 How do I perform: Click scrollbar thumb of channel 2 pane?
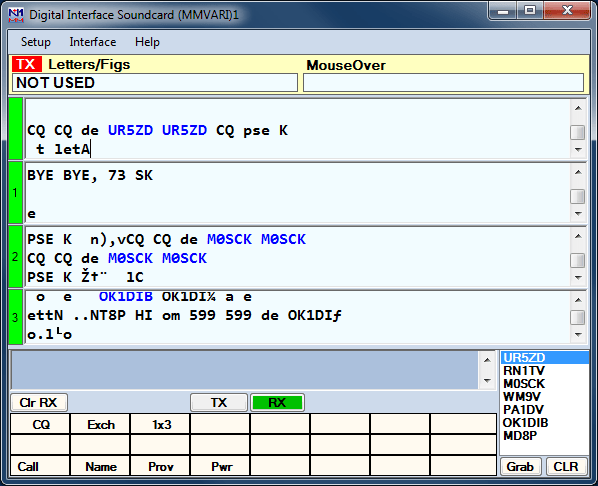tap(578, 261)
